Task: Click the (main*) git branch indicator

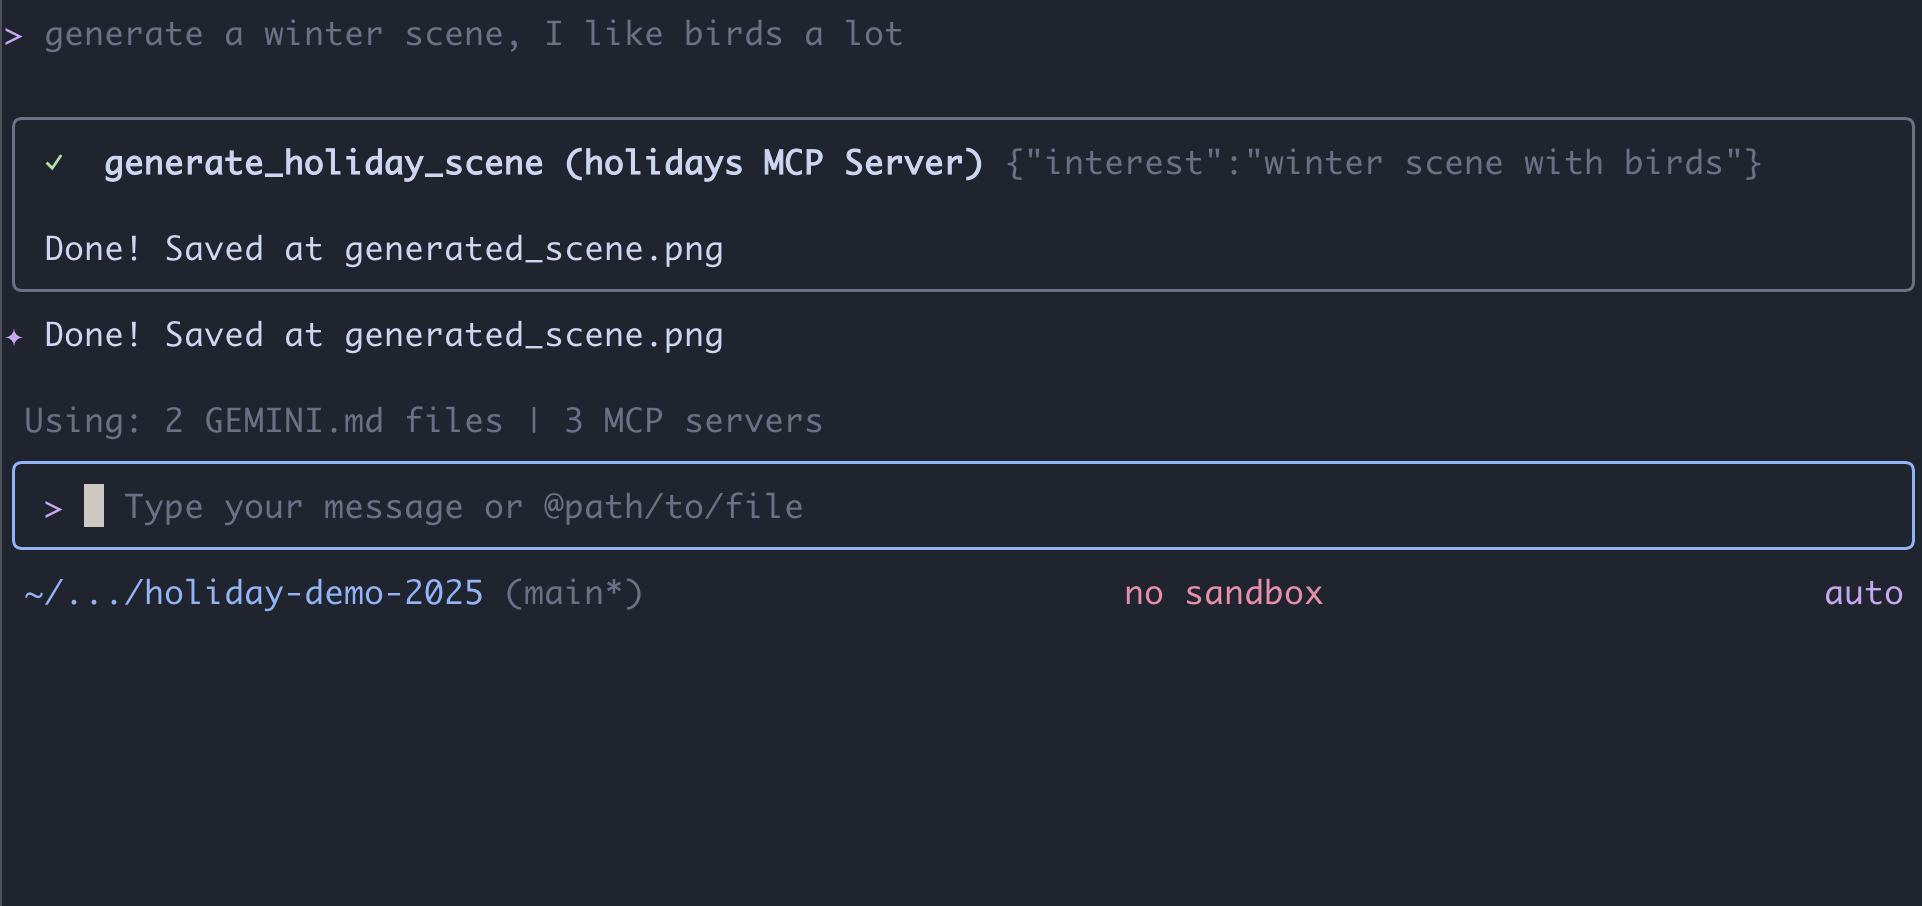Action: [x=573, y=593]
